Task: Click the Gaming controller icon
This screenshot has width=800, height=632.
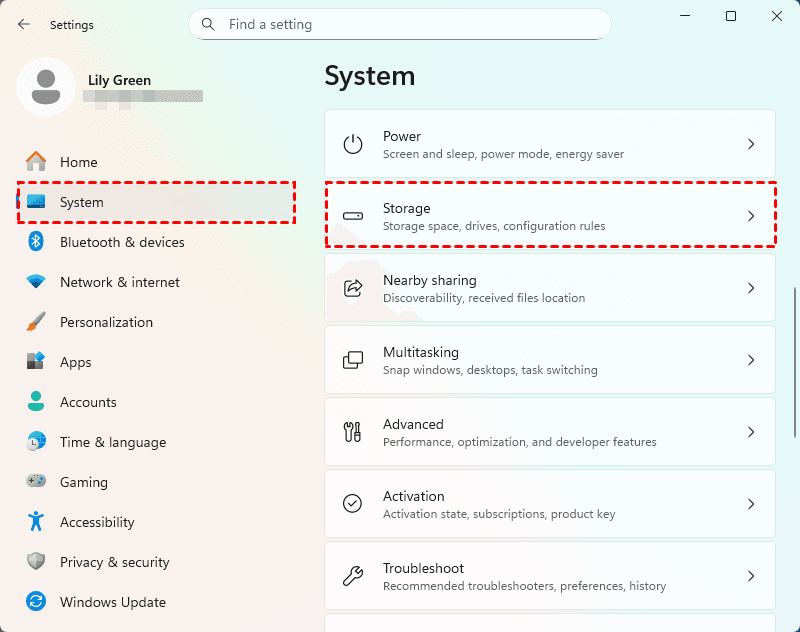Action: (x=36, y=482)
